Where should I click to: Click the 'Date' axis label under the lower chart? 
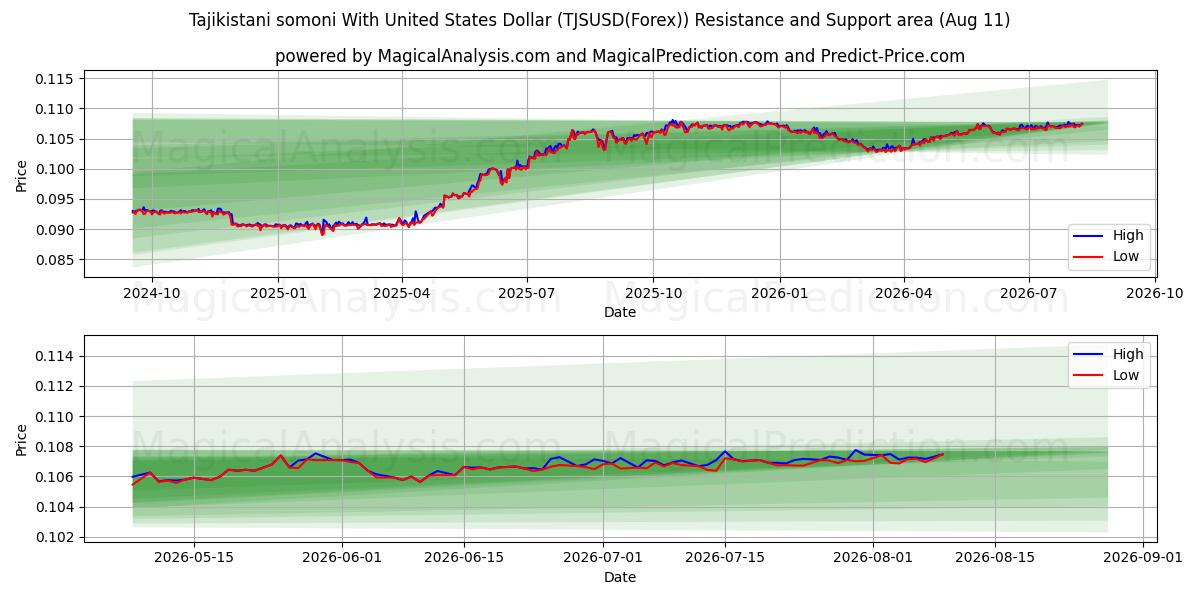620,577
